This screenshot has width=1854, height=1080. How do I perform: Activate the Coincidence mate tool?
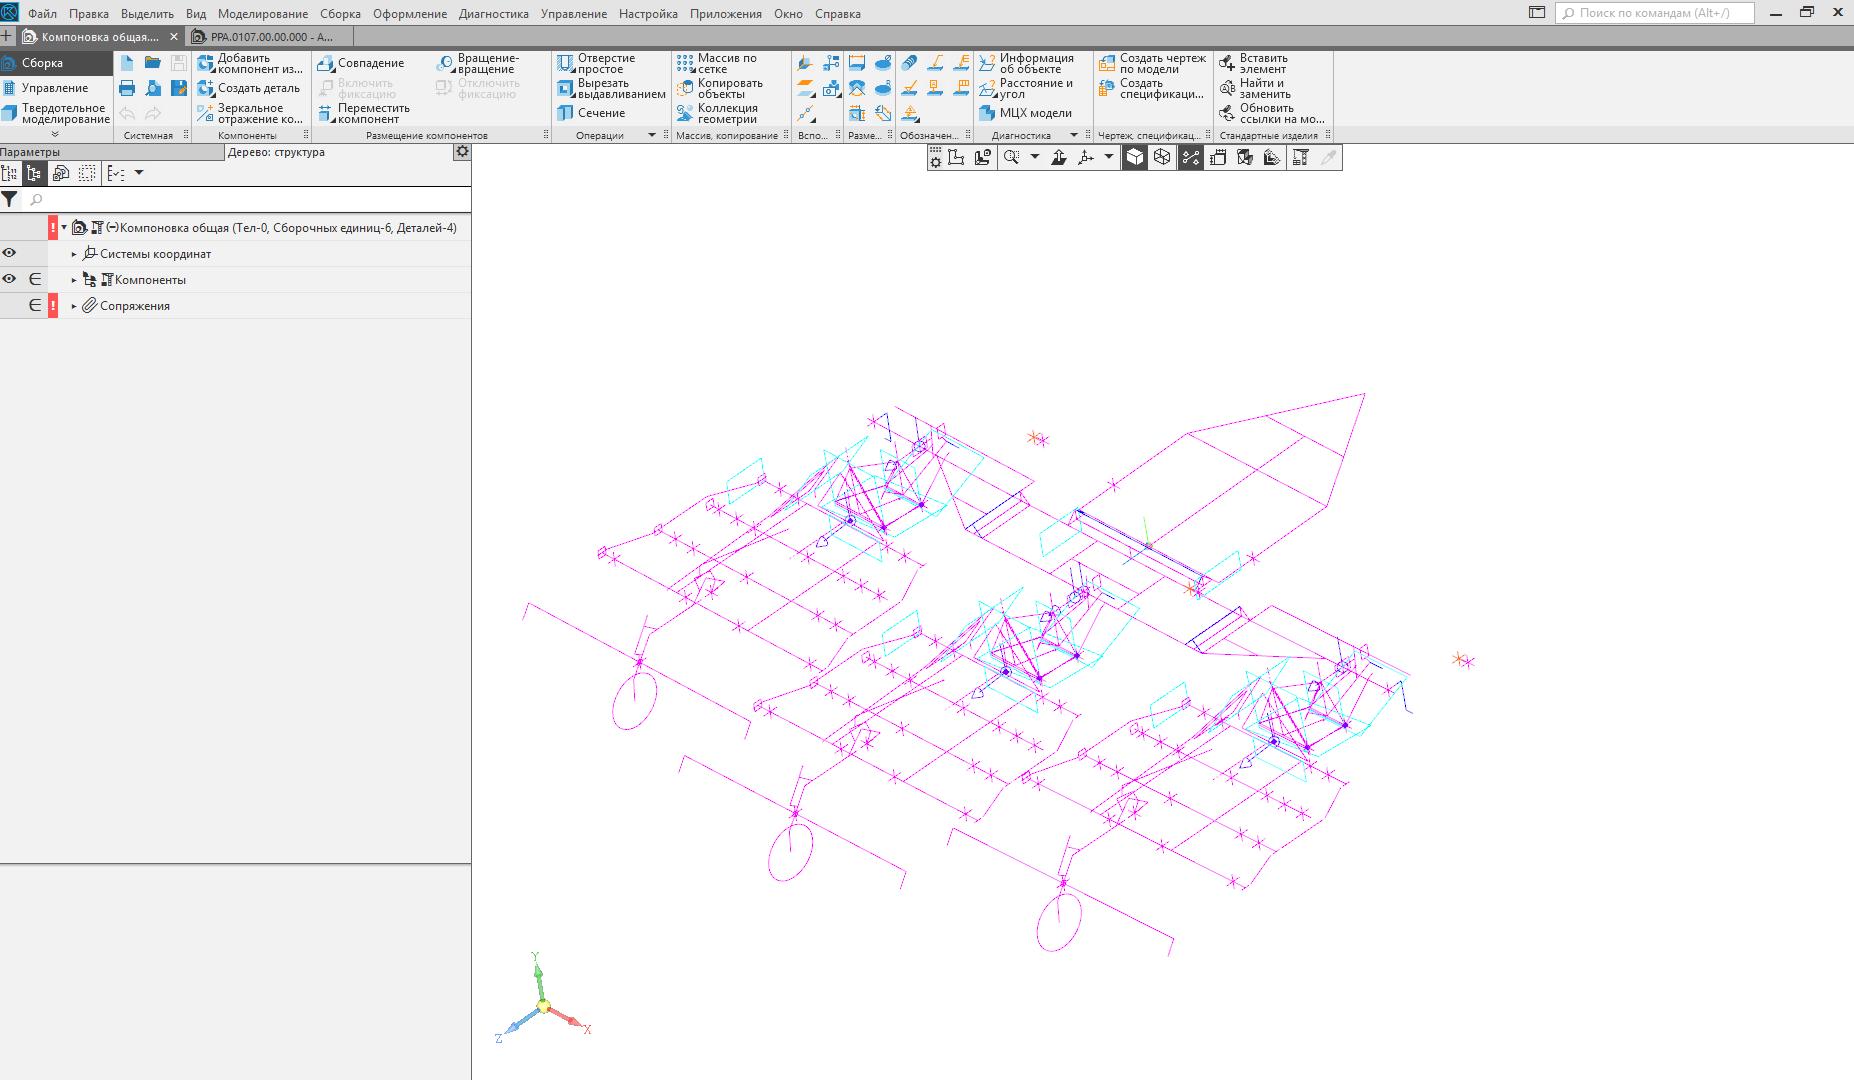coord(326,63)
